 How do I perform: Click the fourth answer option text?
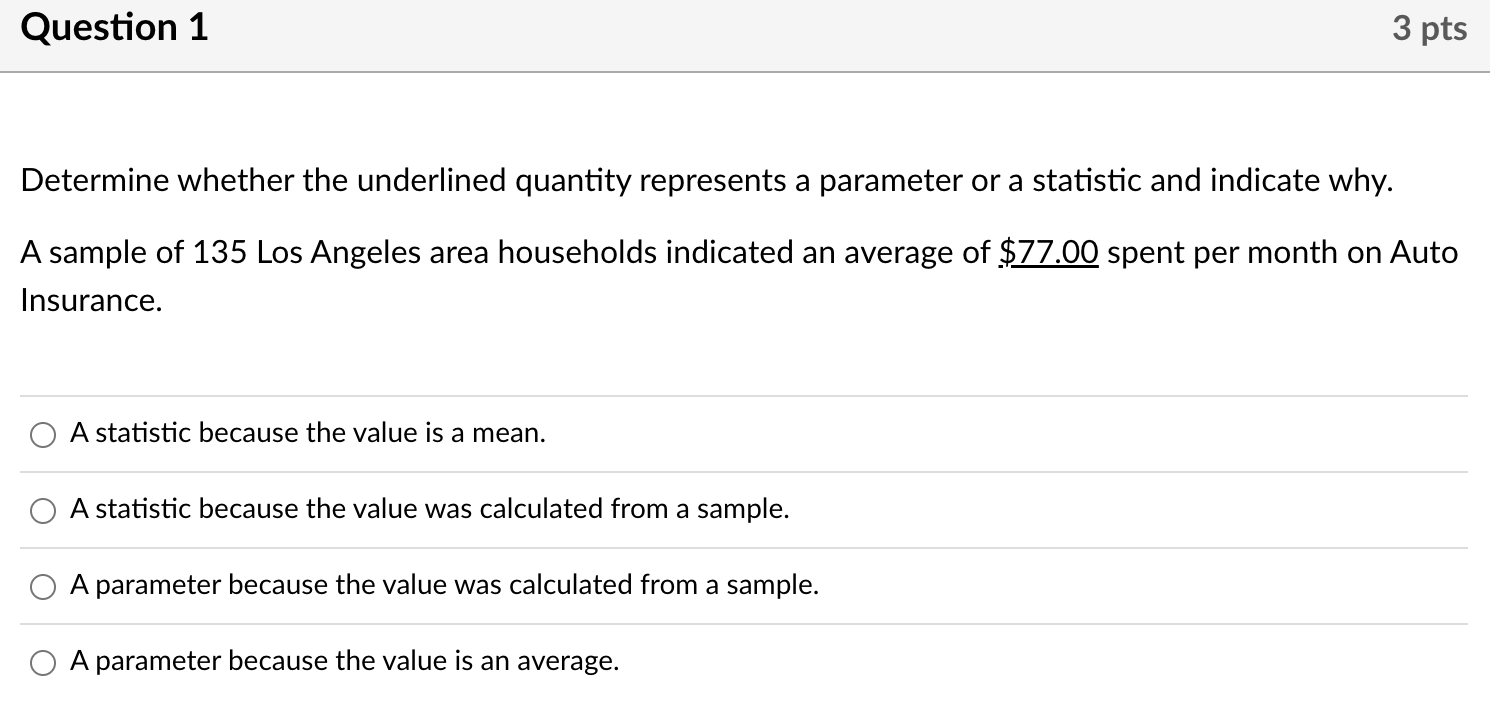point(343,661)
